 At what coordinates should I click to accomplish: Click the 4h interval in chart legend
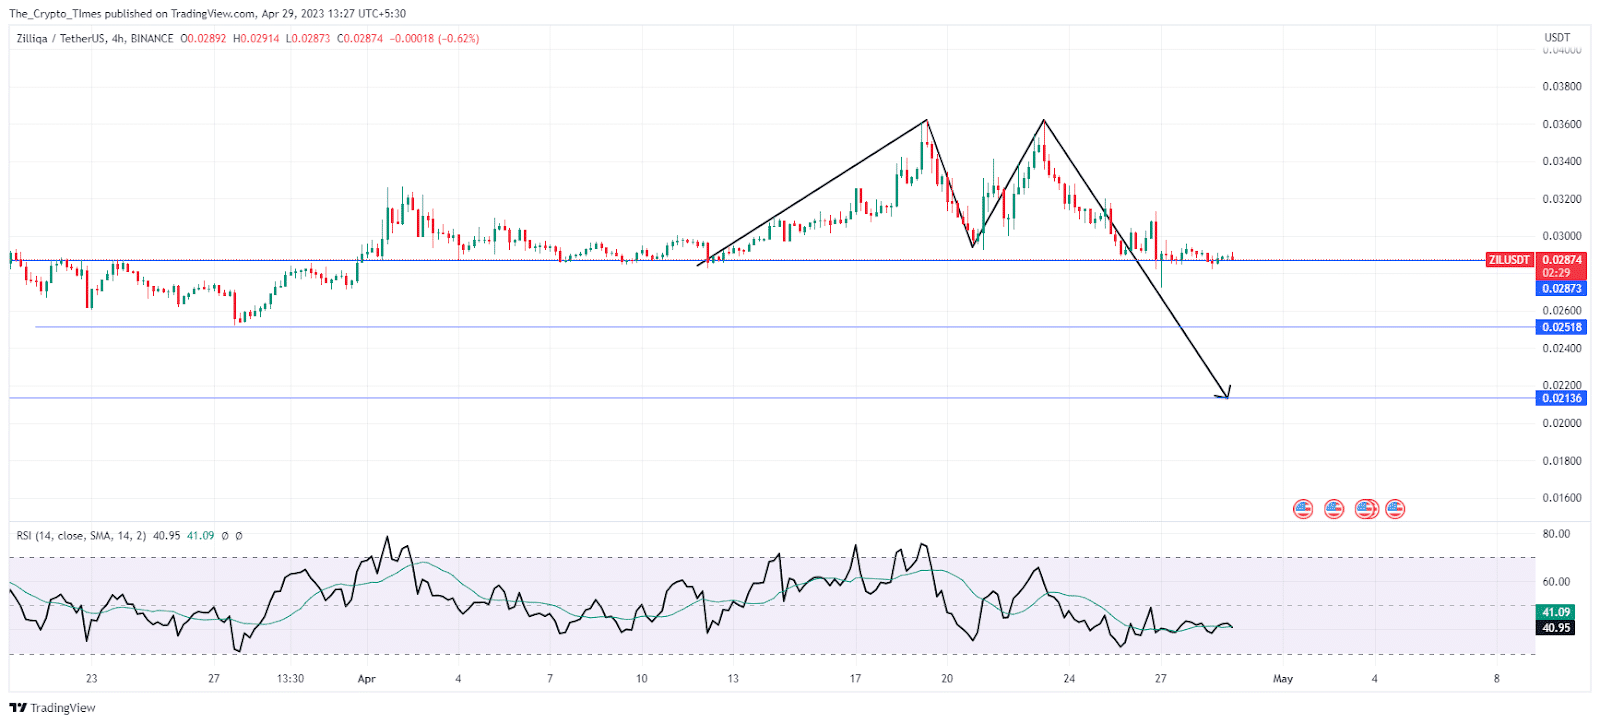pyautogui.click(x=117, y=39)
